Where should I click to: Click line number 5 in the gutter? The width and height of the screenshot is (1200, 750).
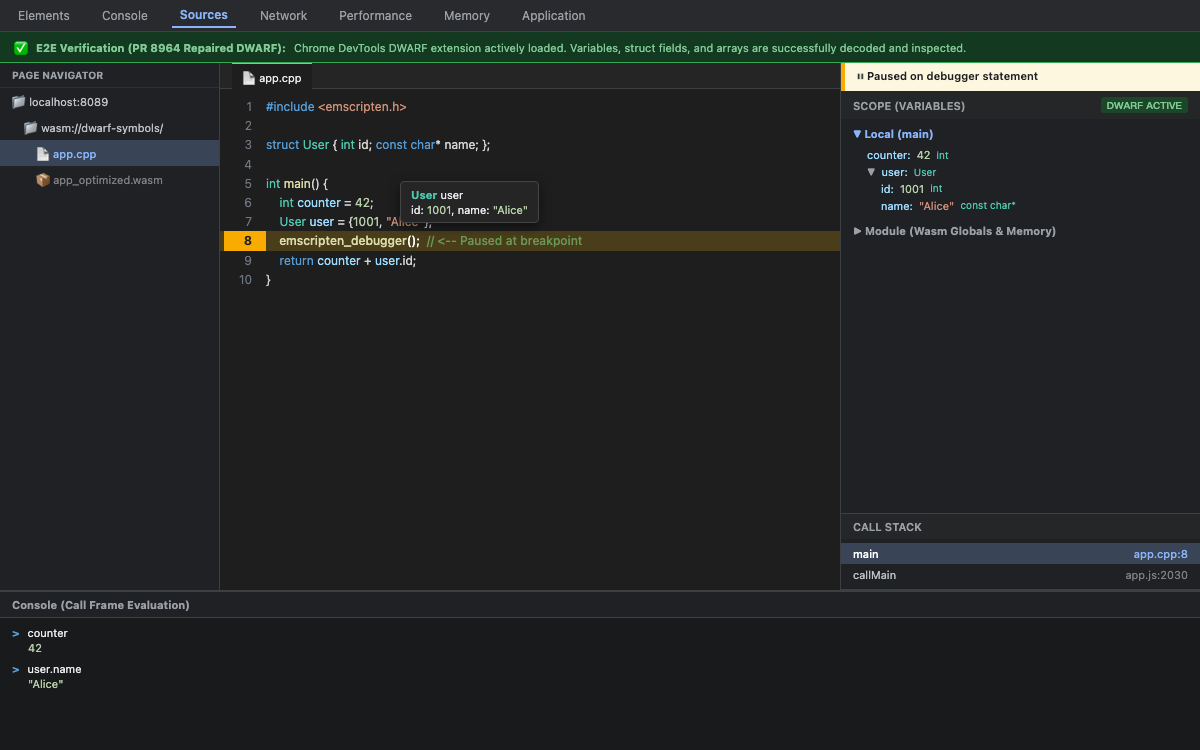(248, 184)
